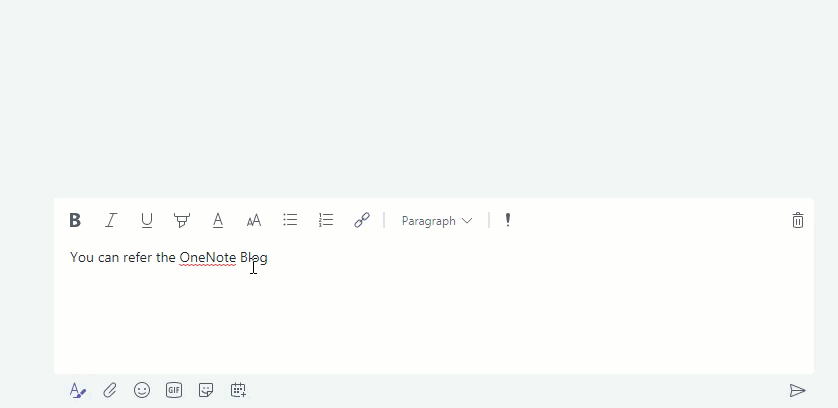Send the message
838x408 pixels.
tap(797, 391)
